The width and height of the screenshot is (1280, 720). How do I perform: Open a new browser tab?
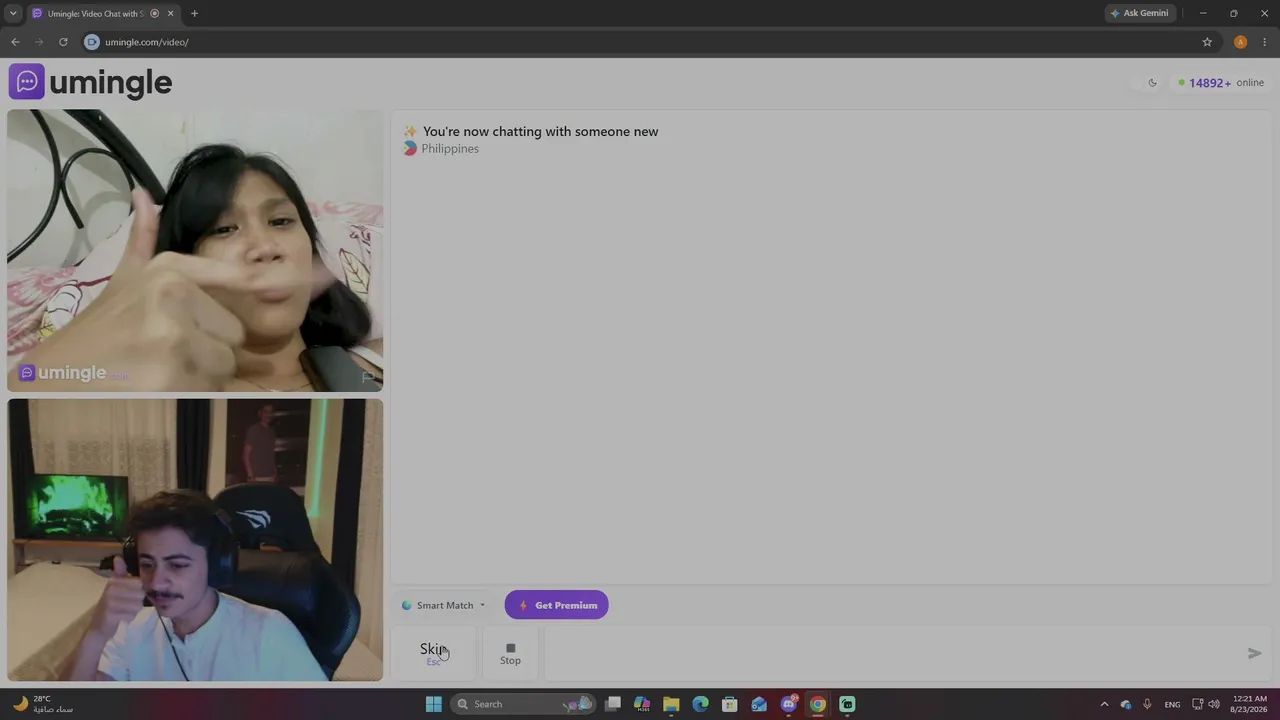coord(194,13)
